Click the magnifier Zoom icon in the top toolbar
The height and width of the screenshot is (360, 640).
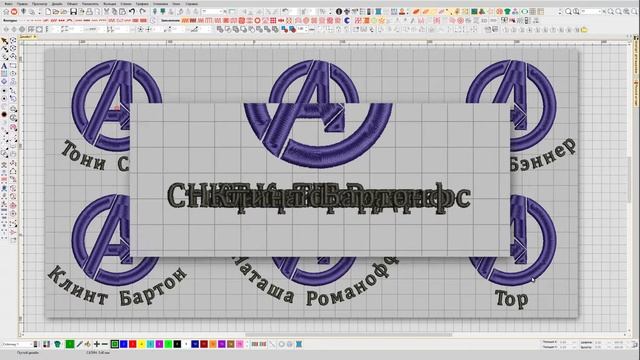[568, 11]
